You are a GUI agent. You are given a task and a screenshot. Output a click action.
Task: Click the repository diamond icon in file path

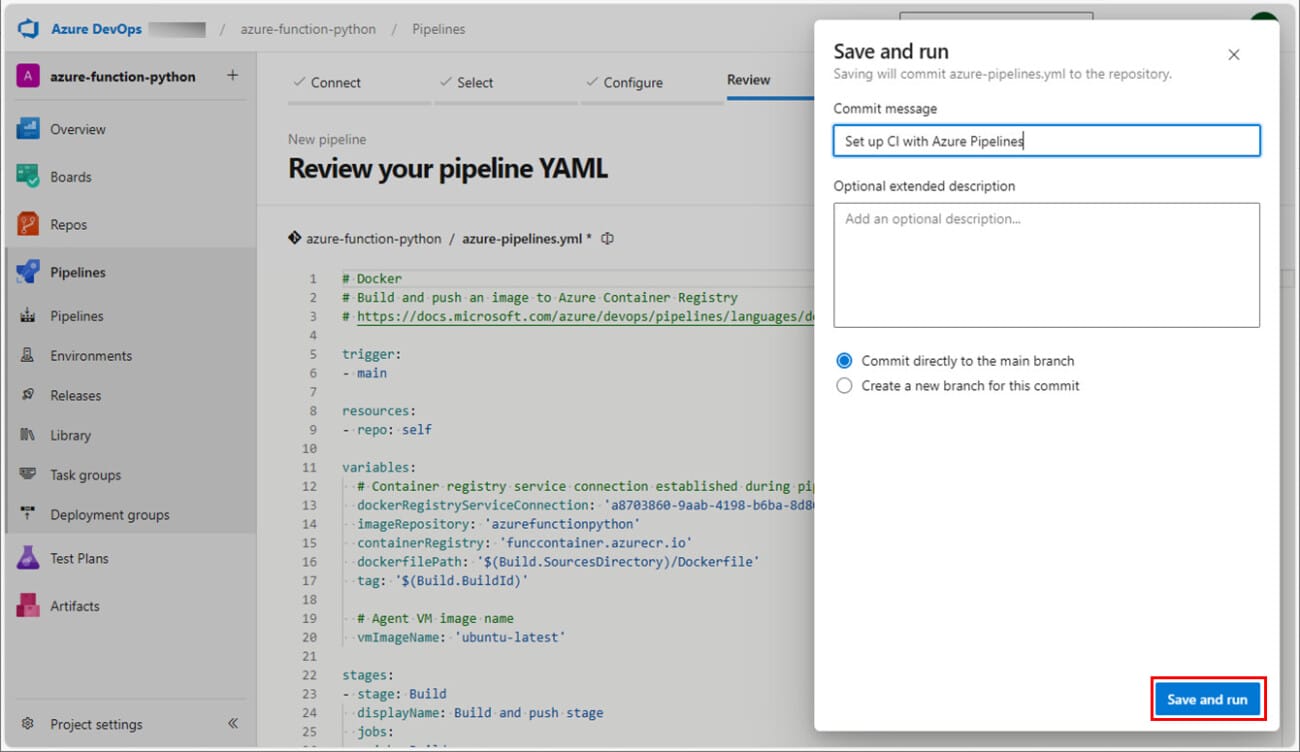tap(295, 238)
